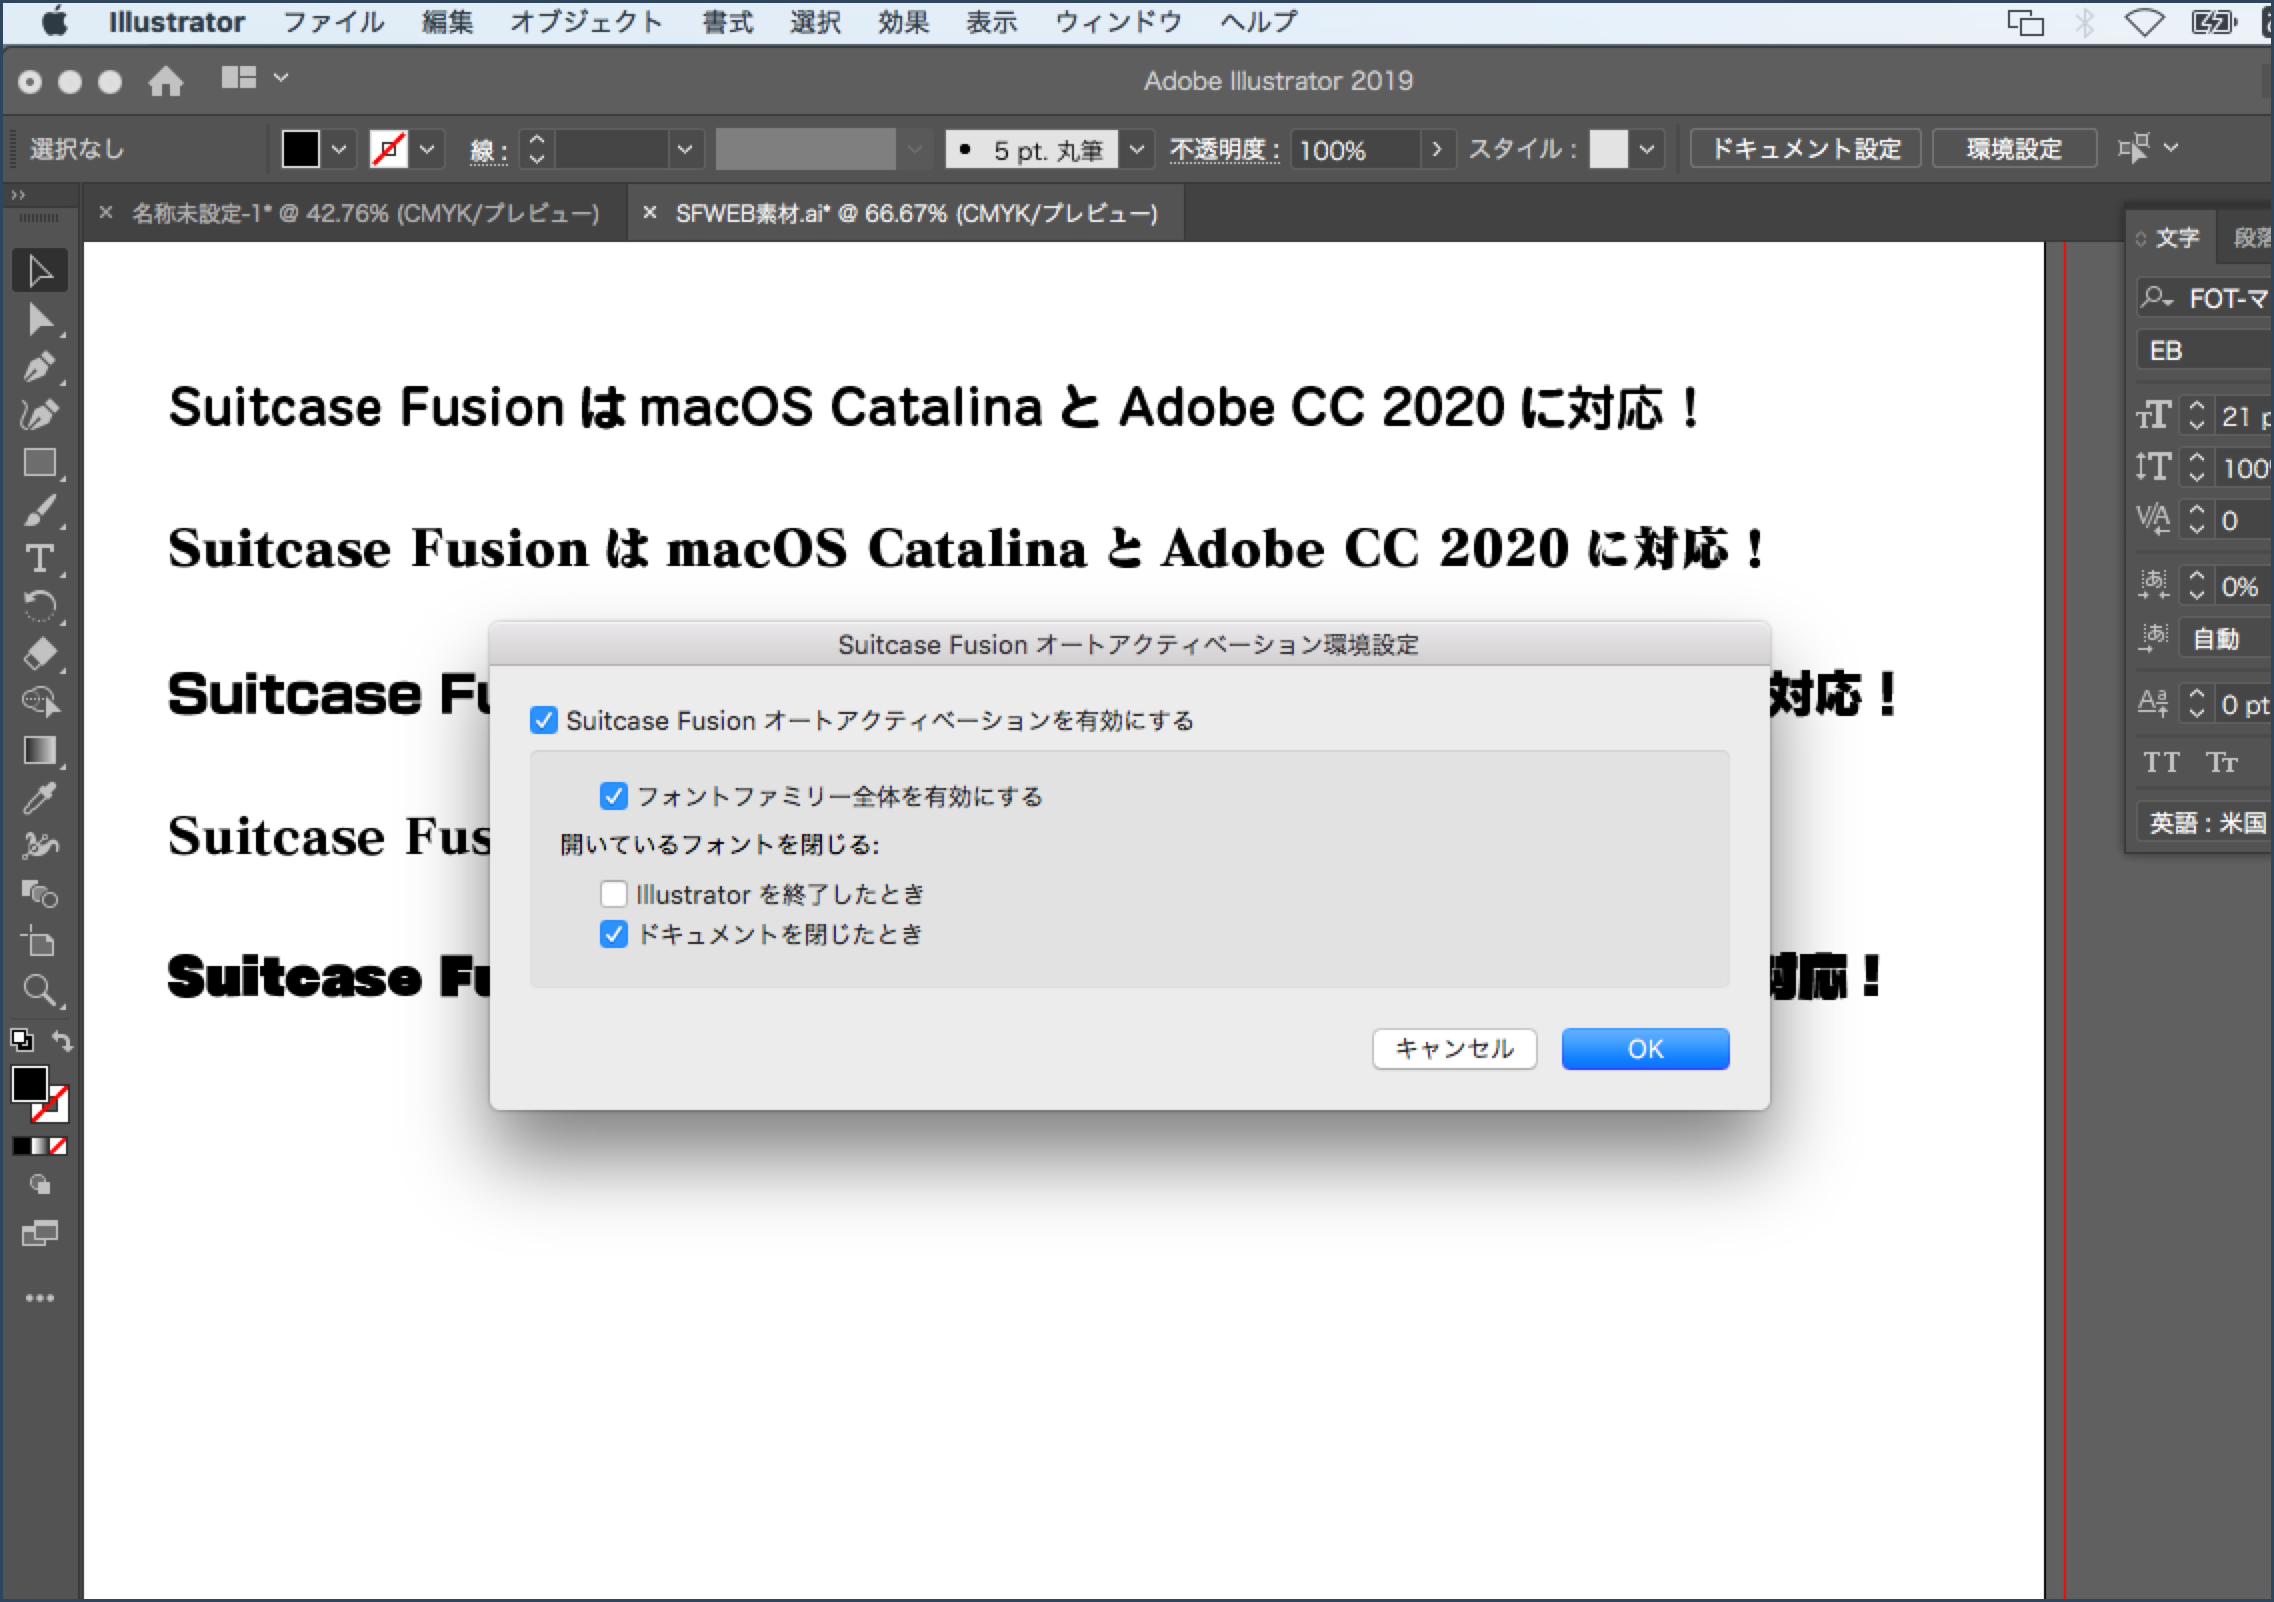Step the font size stepper arrows

[2196, 416]
